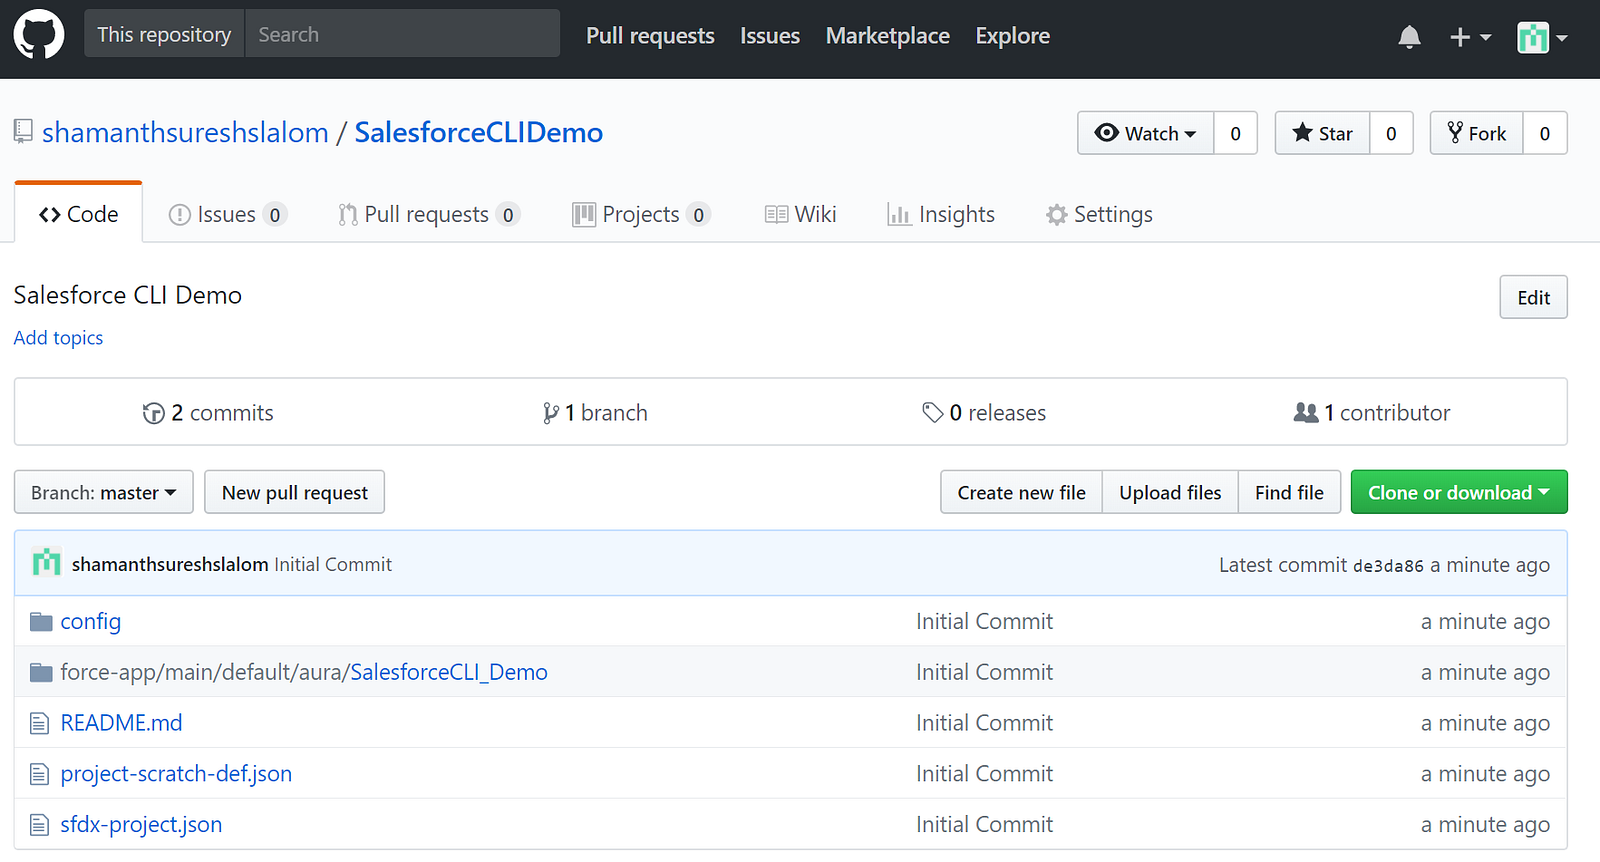
Task: Star this repository
Action: (1322, 134)
